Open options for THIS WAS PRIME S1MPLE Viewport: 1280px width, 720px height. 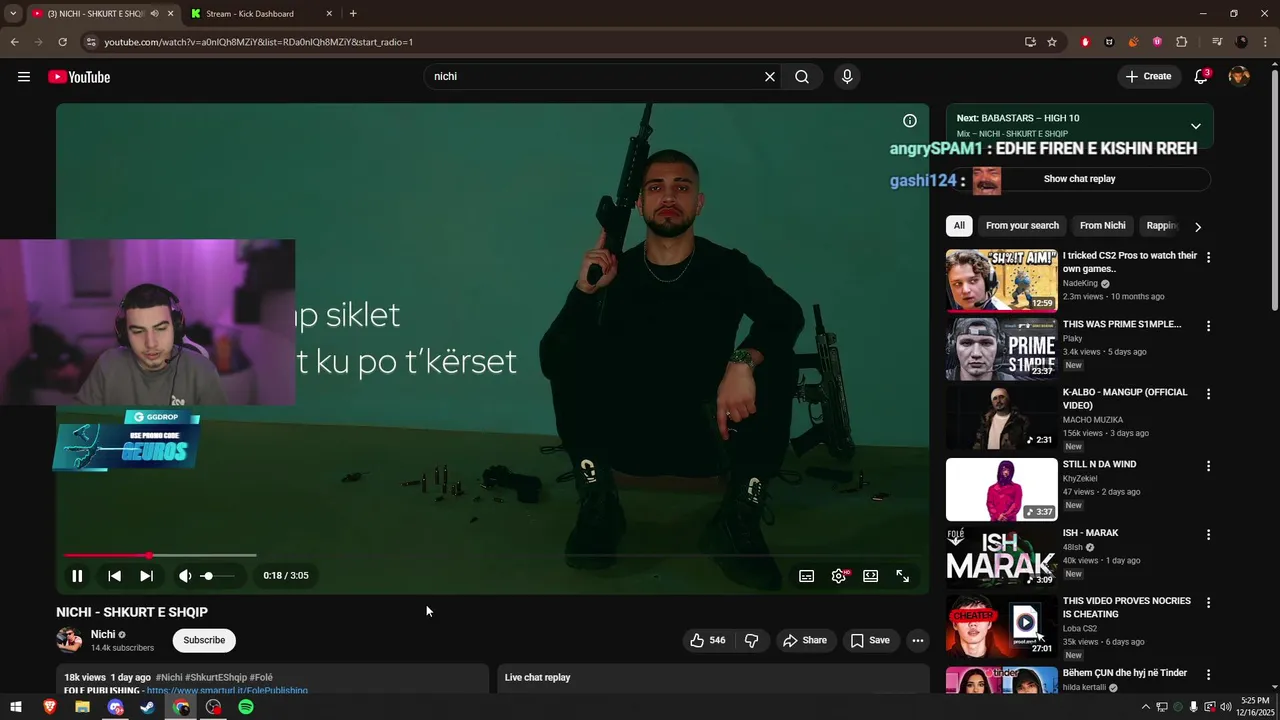pos(1208,326)
